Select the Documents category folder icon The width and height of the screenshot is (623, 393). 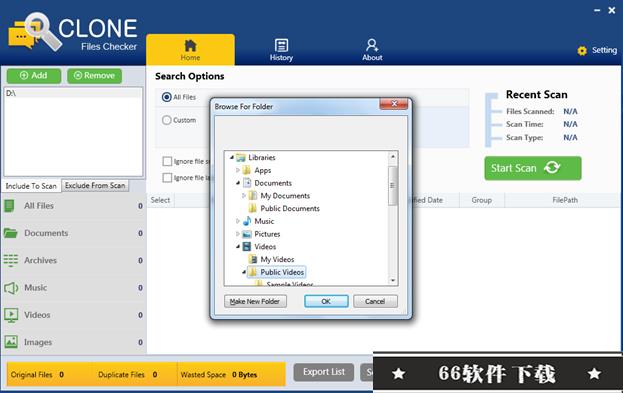[10, 233]
